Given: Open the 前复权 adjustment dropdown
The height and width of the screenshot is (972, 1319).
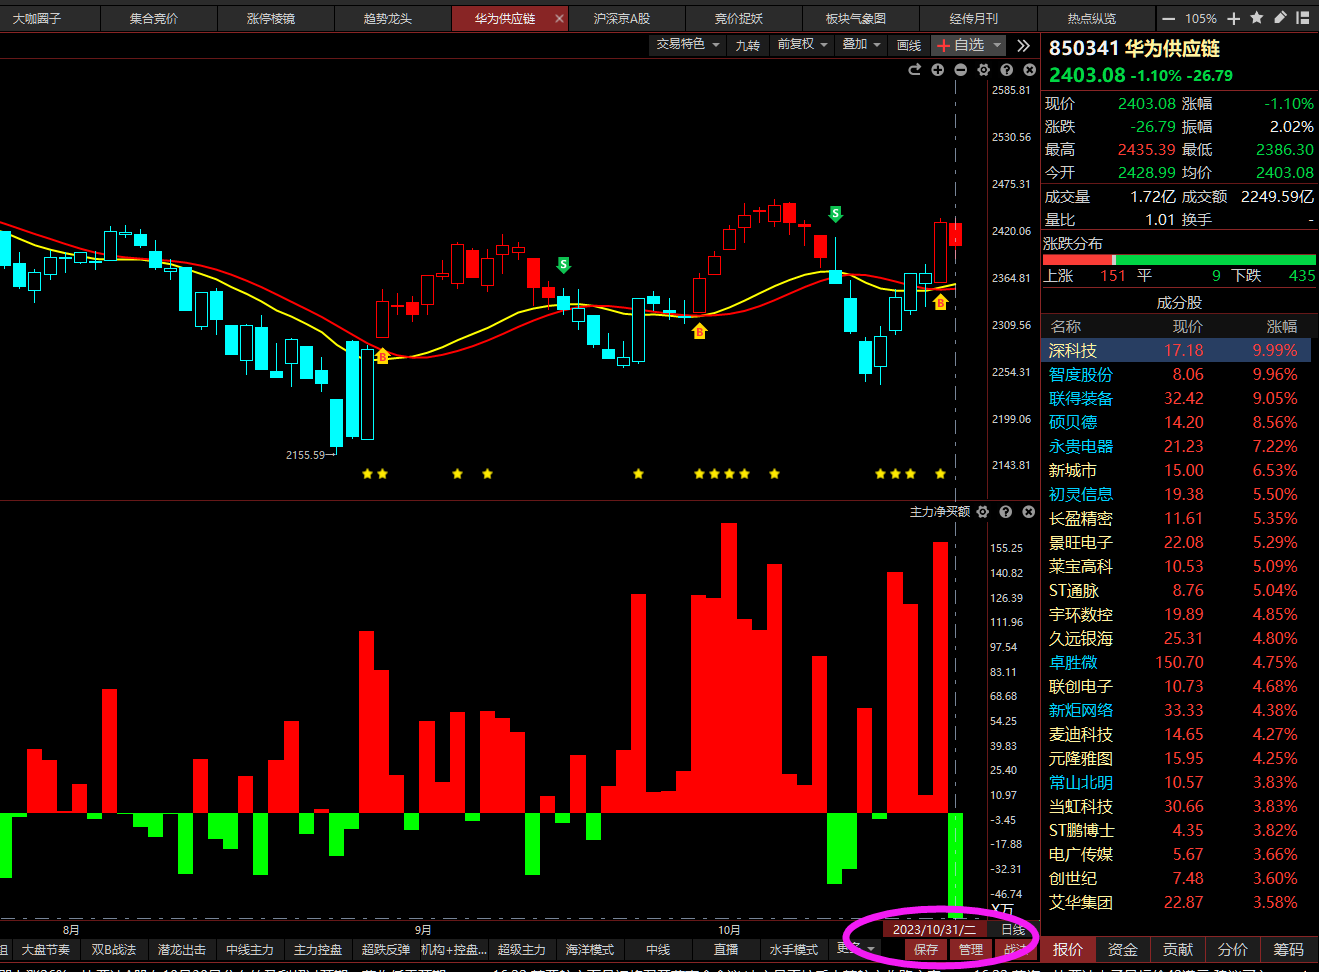Looking at the screenshot, I should (803, 45).
